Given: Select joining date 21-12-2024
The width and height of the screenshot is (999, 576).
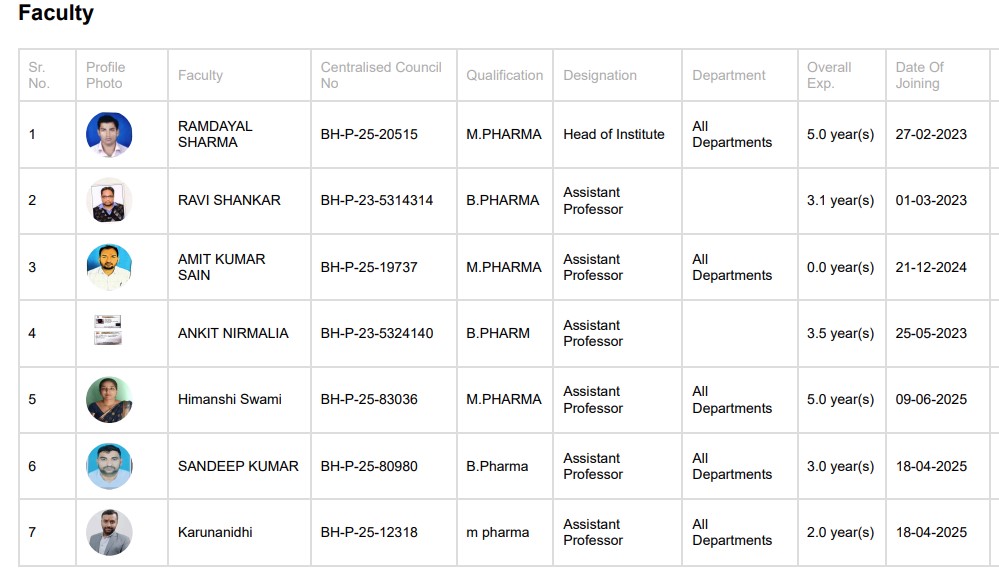Looking at the screenshot, I should 931,267.
